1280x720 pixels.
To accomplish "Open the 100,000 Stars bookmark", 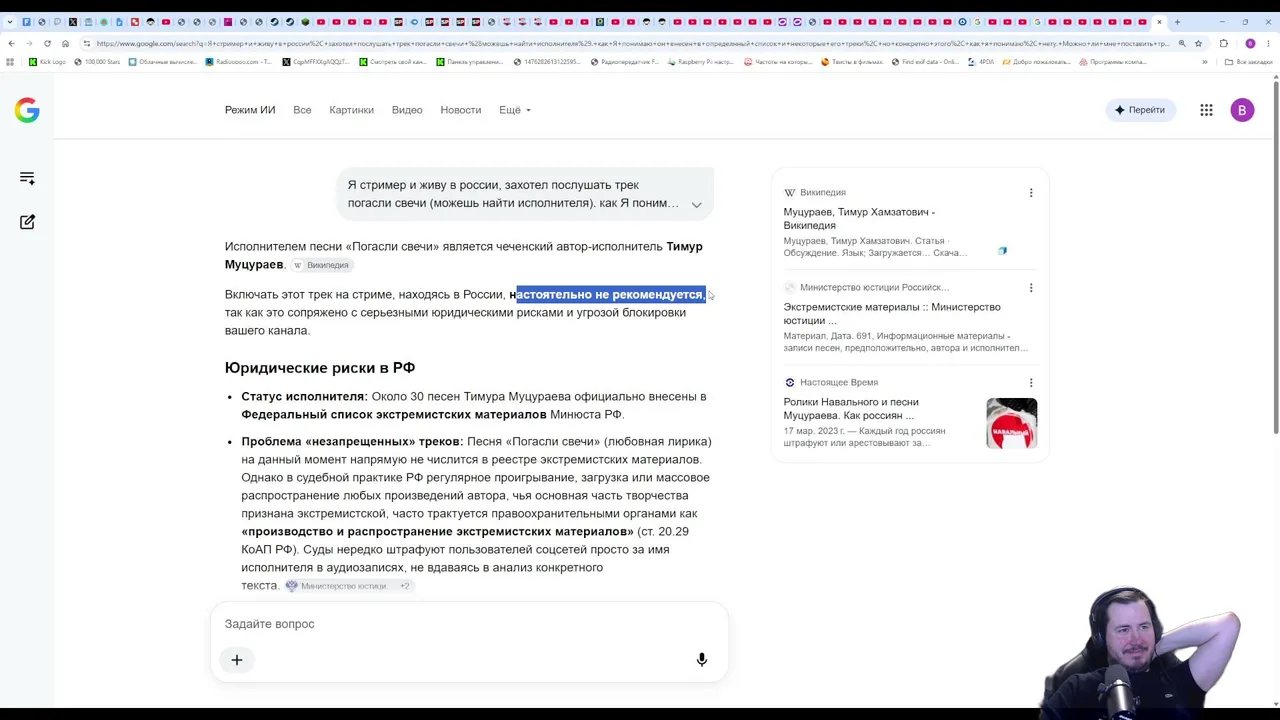I will click(x=97, y=62).
